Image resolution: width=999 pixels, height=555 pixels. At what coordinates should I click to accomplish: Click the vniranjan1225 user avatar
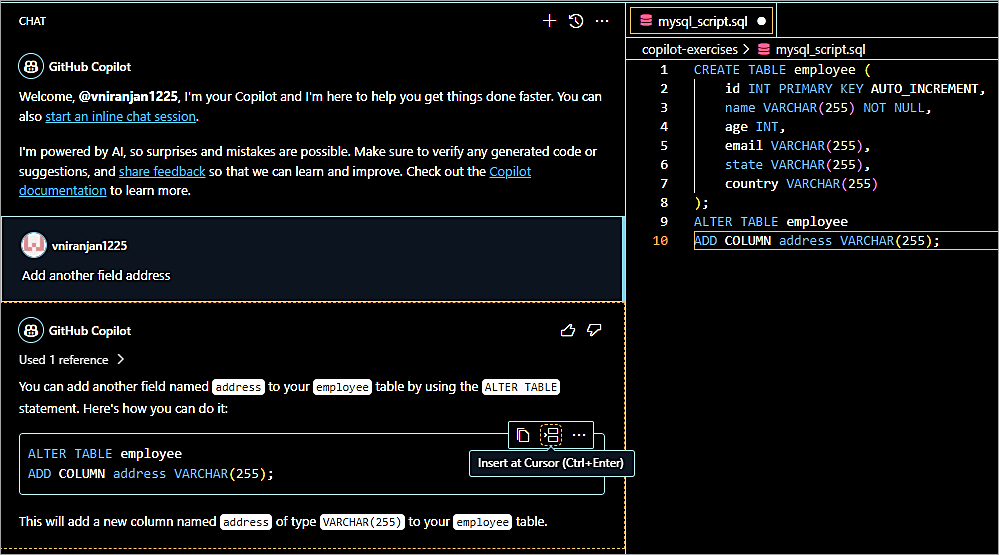point(33,245)
